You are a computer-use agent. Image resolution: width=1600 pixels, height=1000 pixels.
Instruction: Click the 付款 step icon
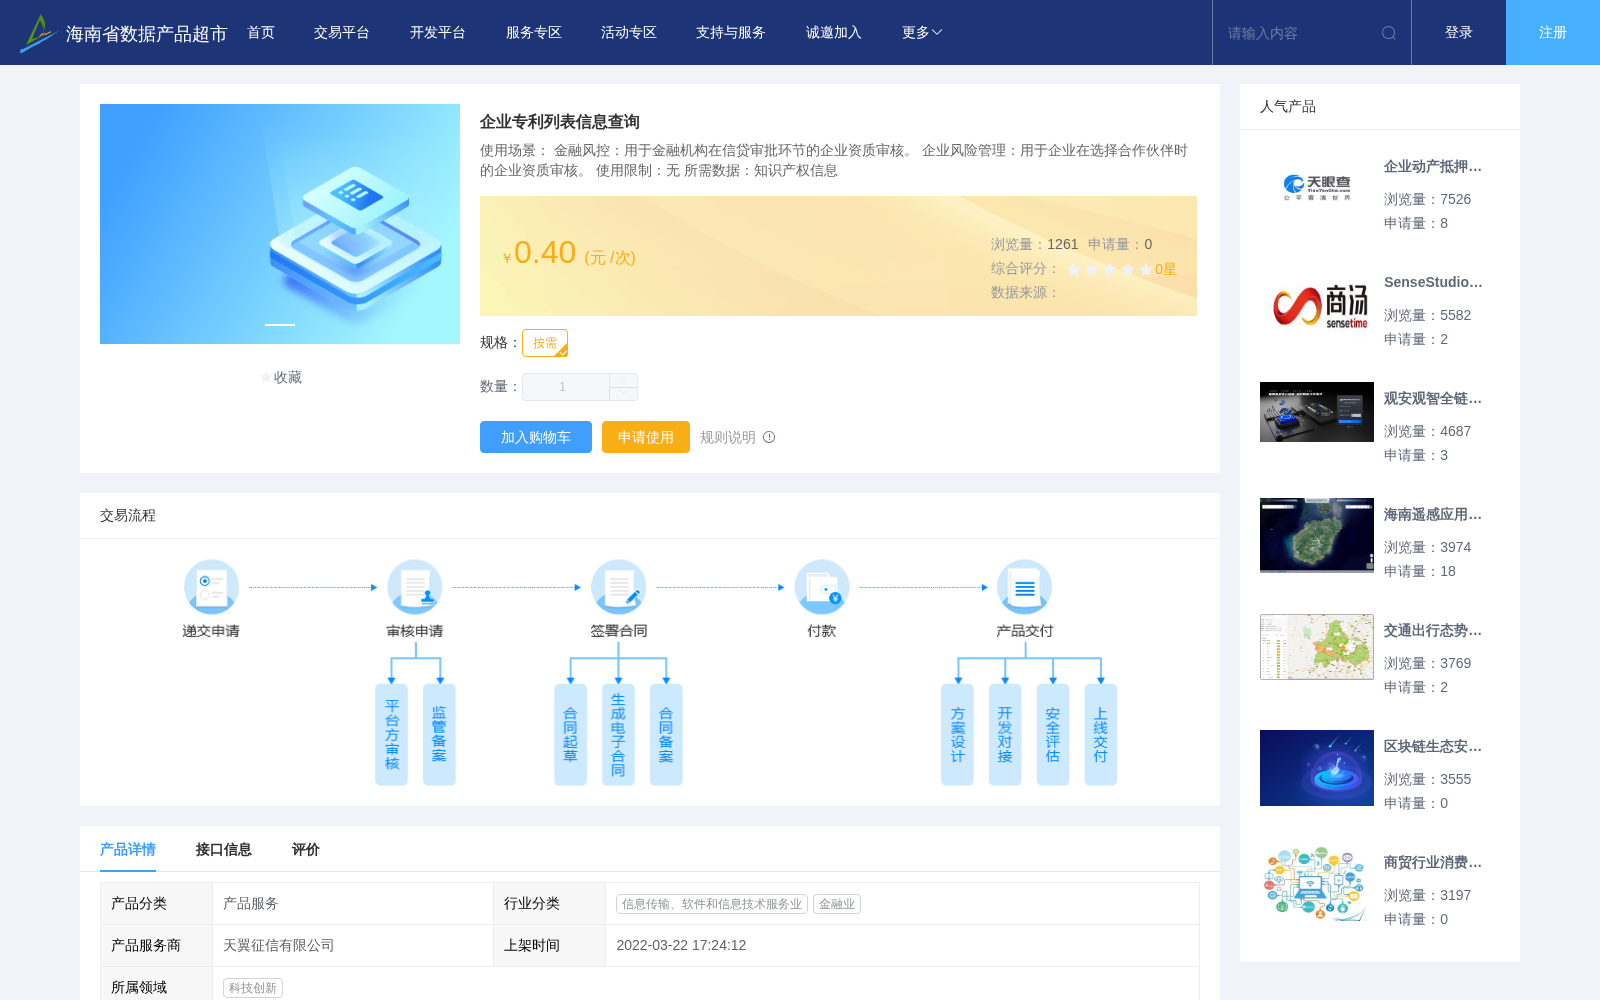(x=822, y=587)
